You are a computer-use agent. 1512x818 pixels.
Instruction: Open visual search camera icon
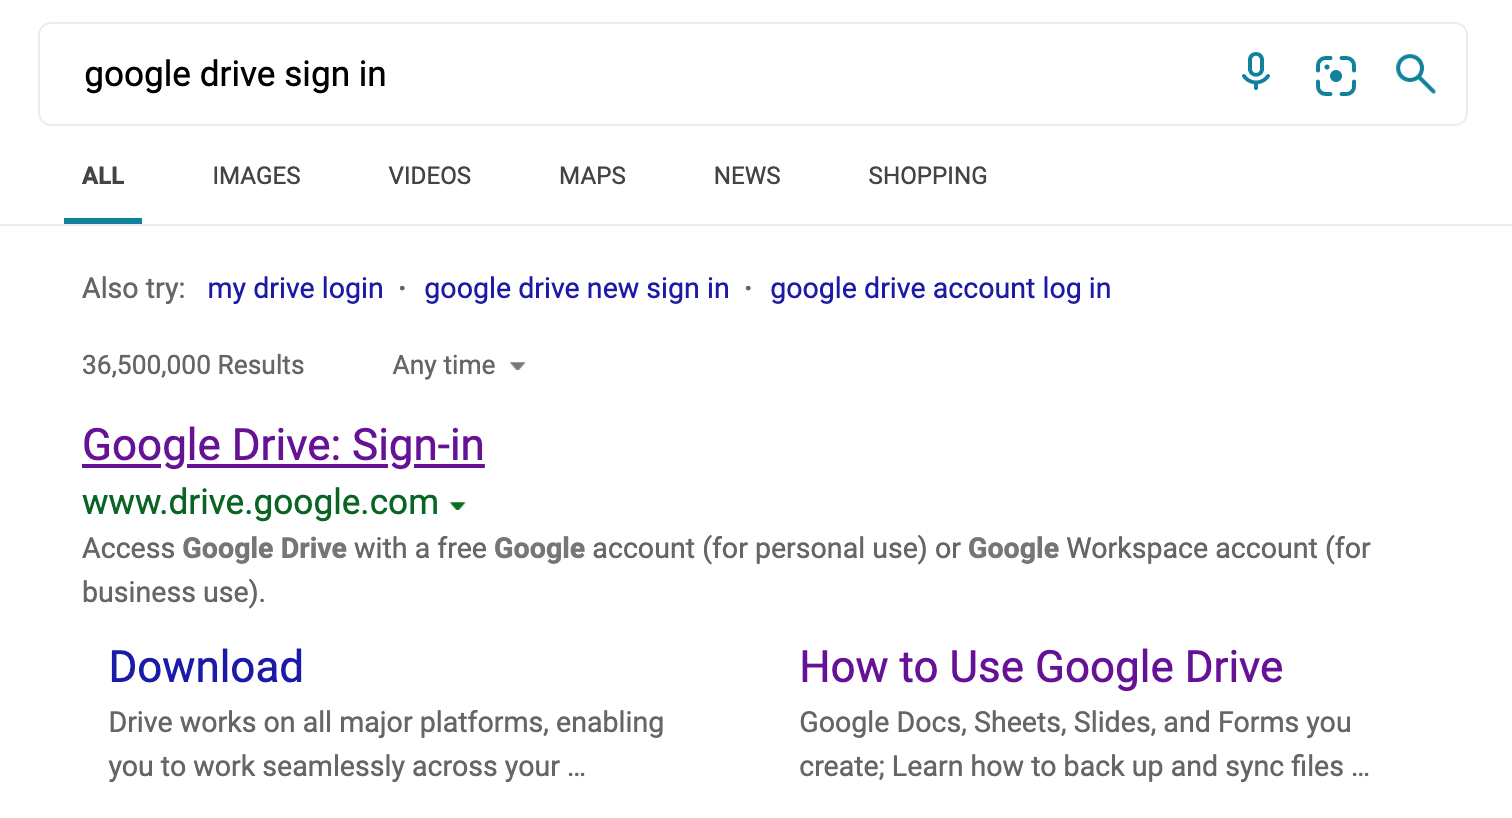tap(1336, 75)
